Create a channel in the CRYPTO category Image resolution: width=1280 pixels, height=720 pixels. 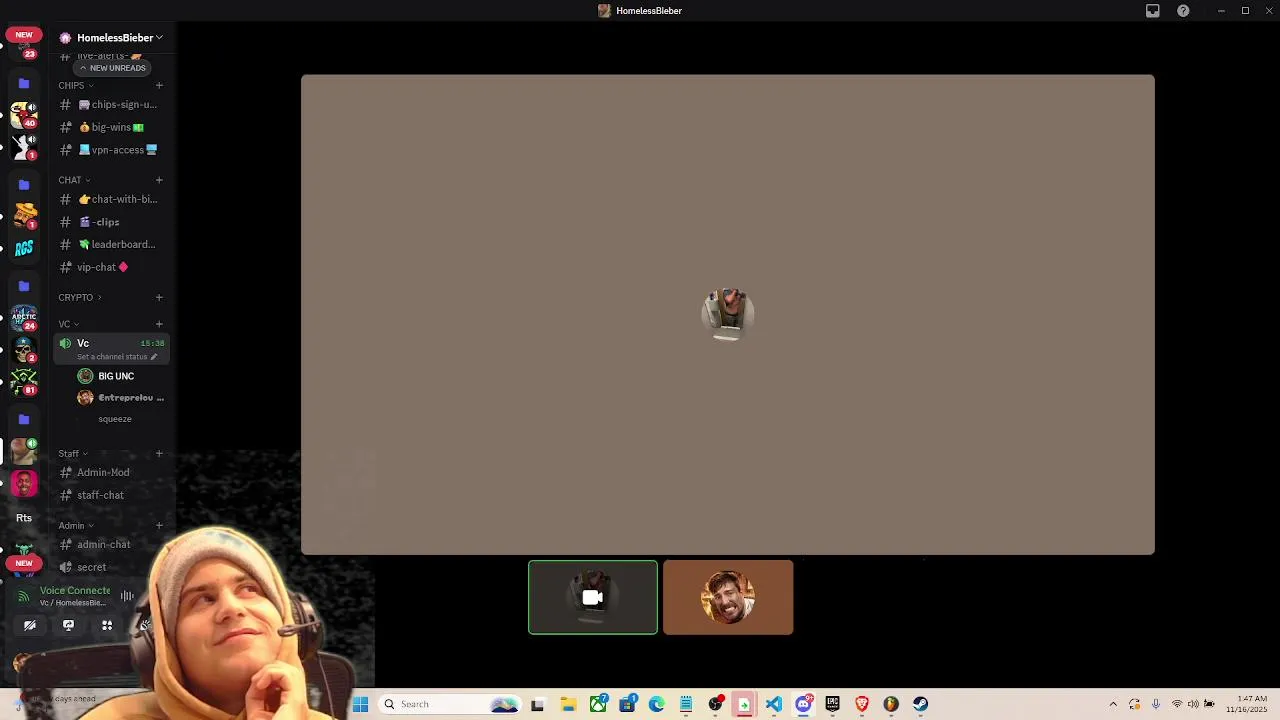[x=159, y=297]
